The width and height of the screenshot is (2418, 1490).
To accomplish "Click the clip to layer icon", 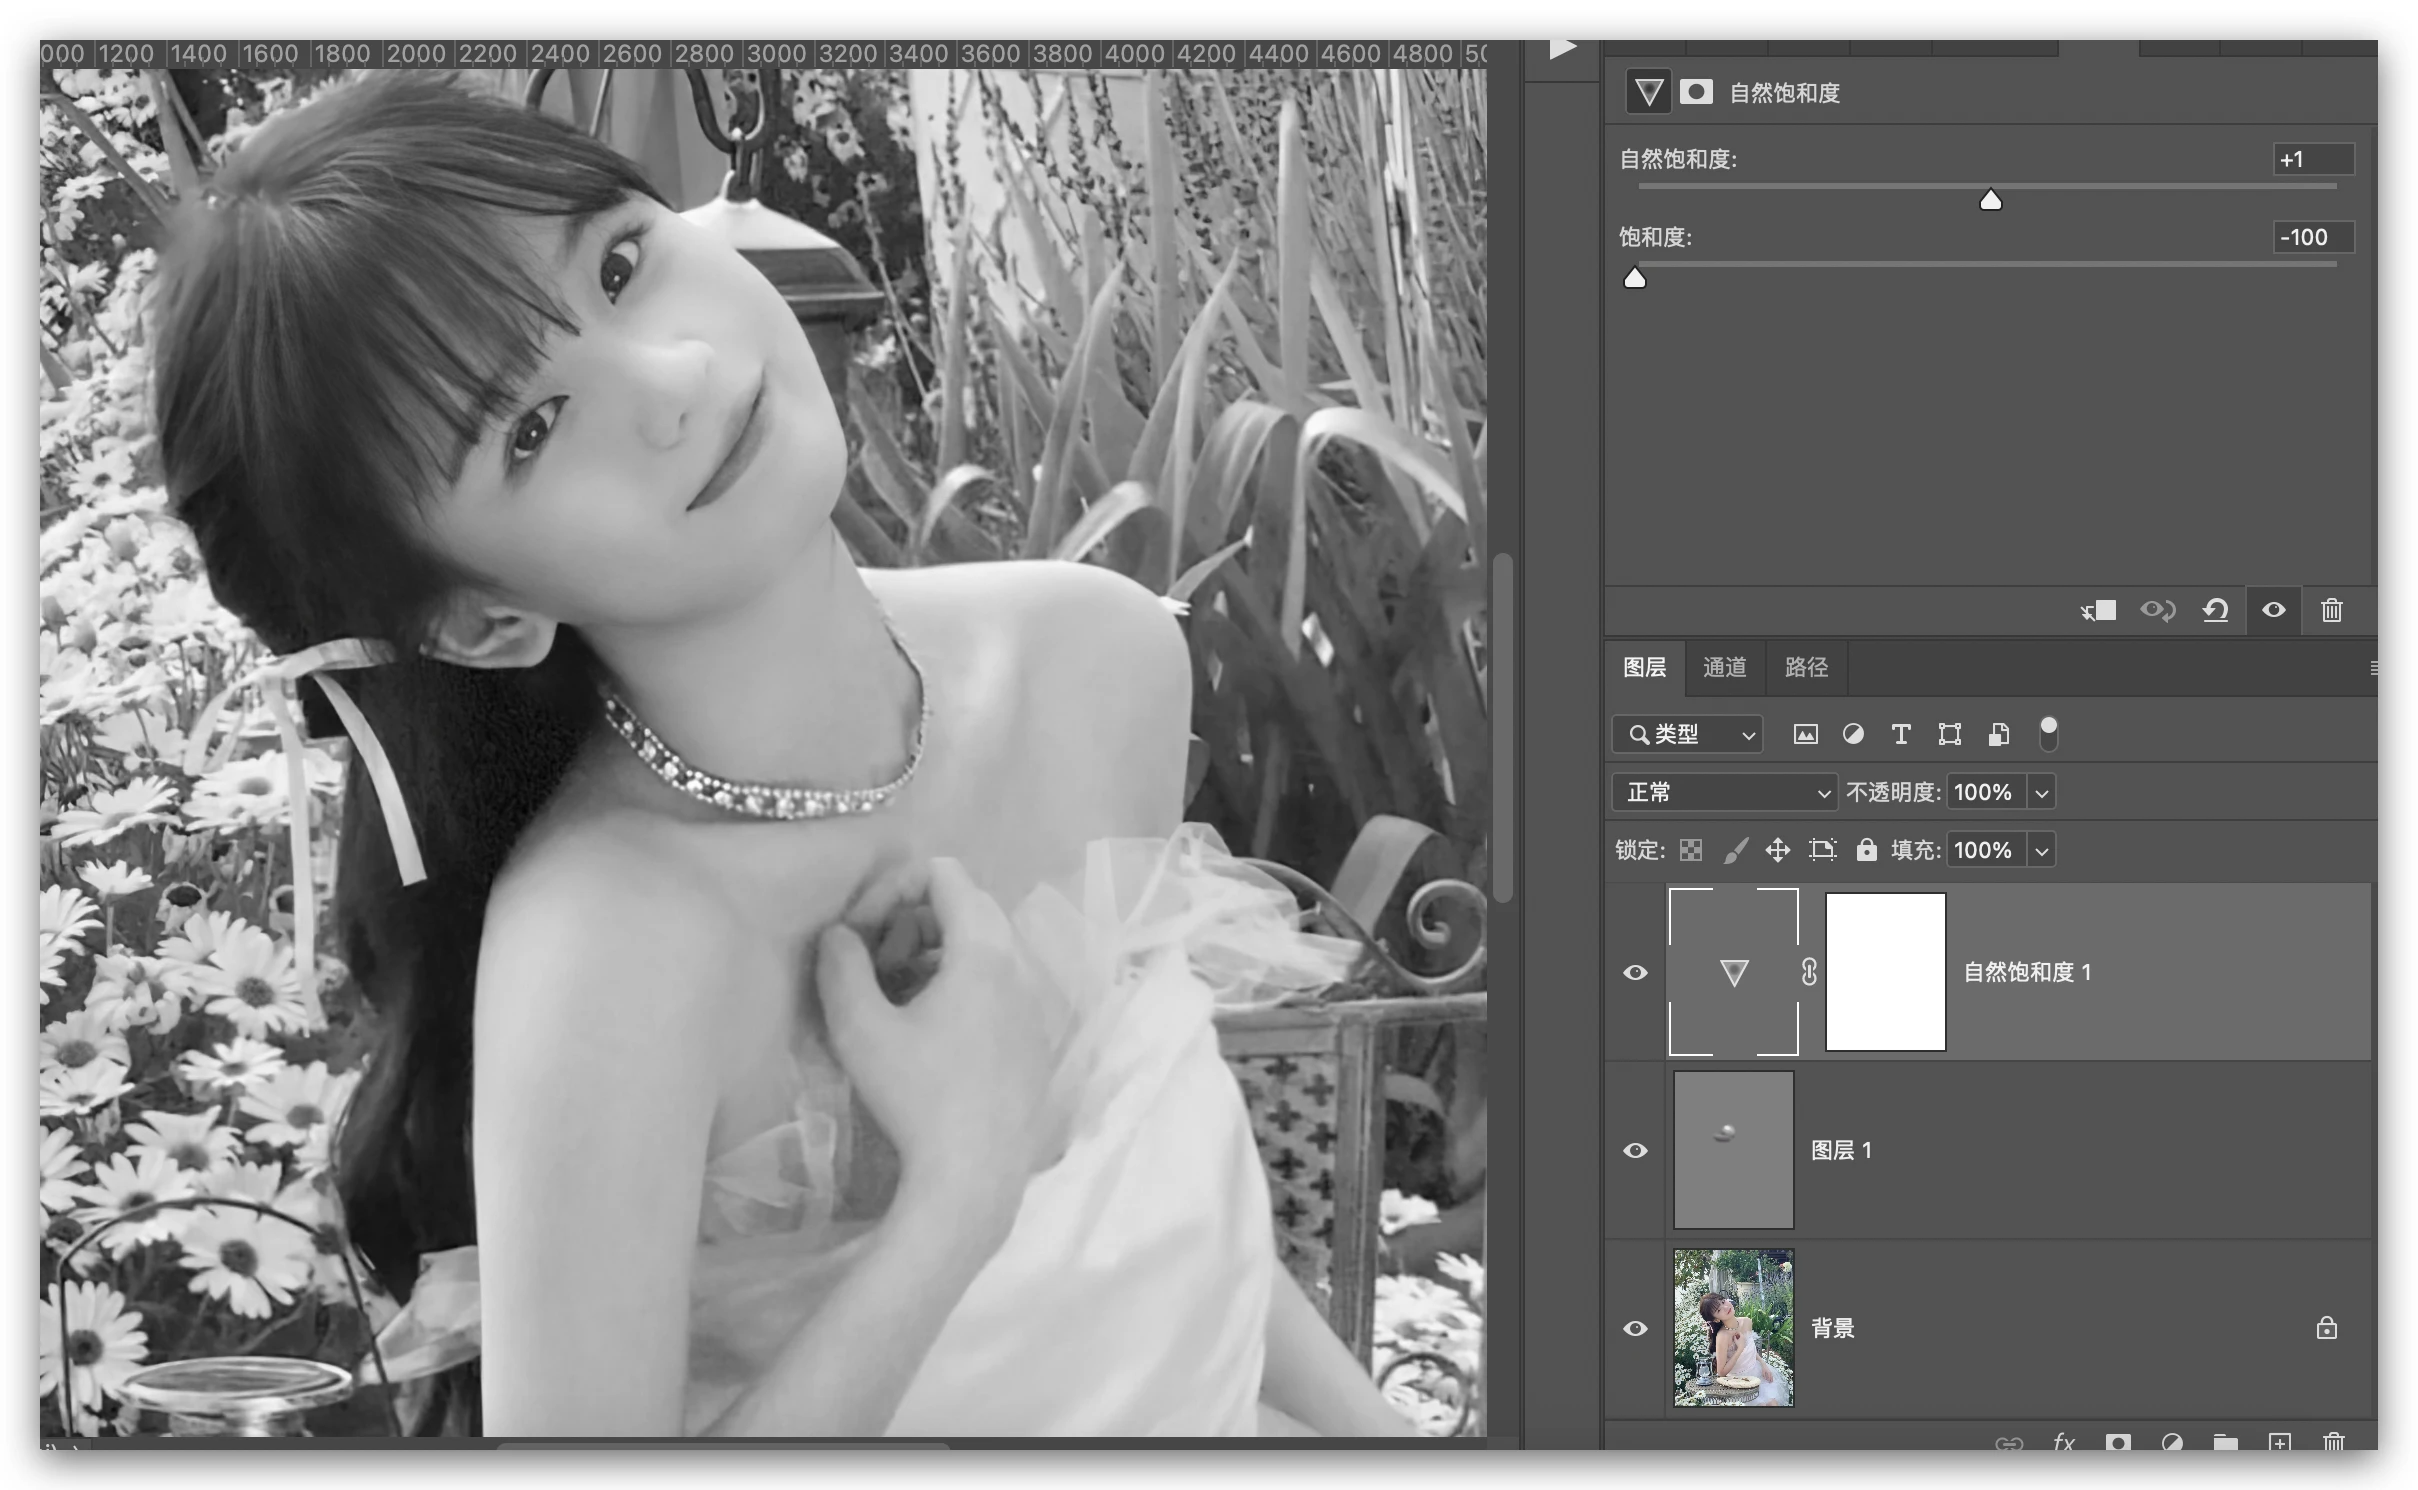I will [2098, 610].
